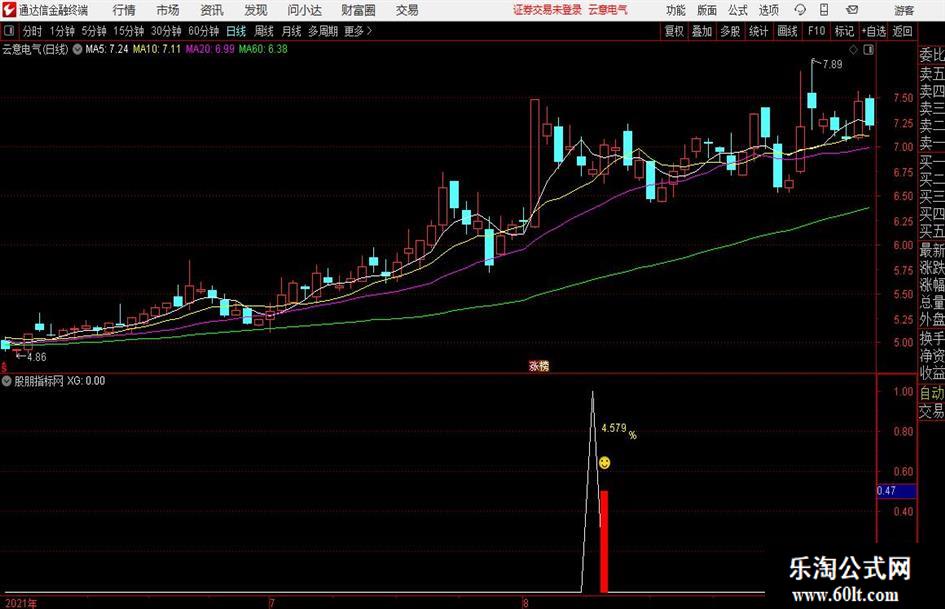The image size is (945, 609).
Task: Click the mobile phone icon
Action: pyautogui.click(x=824, y=10)
